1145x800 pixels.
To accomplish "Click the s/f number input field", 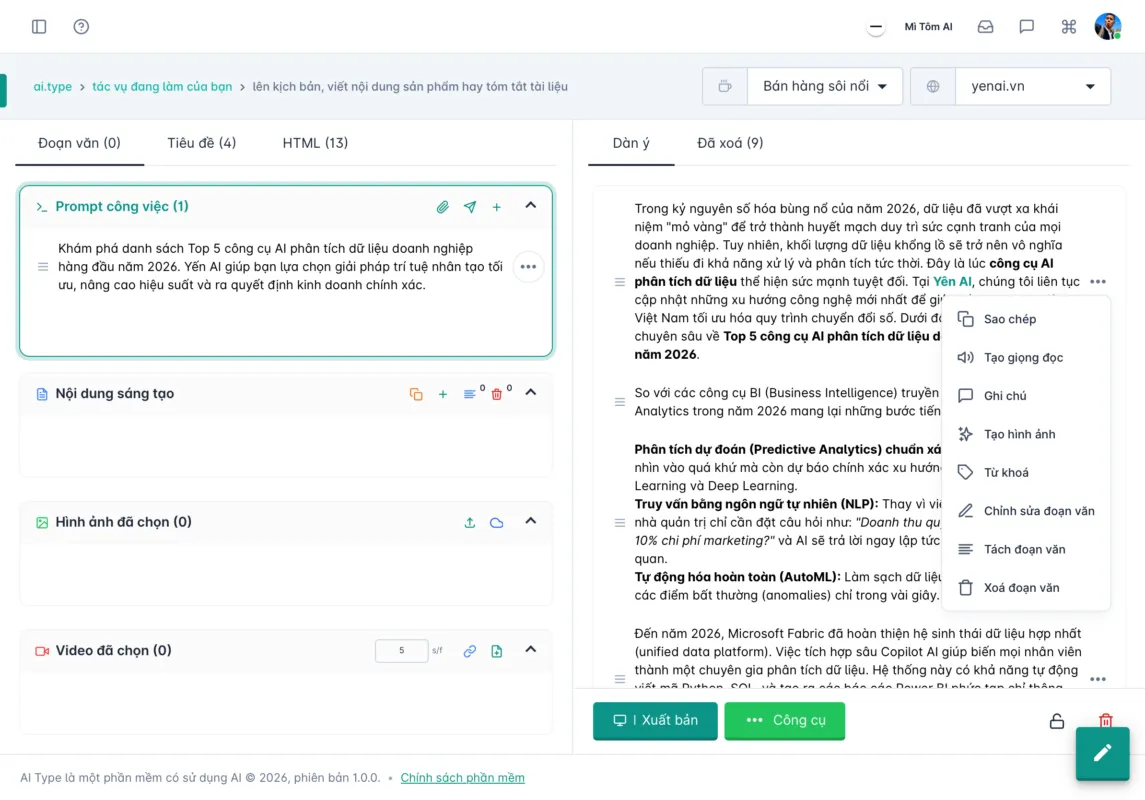I will pos(402,650).
